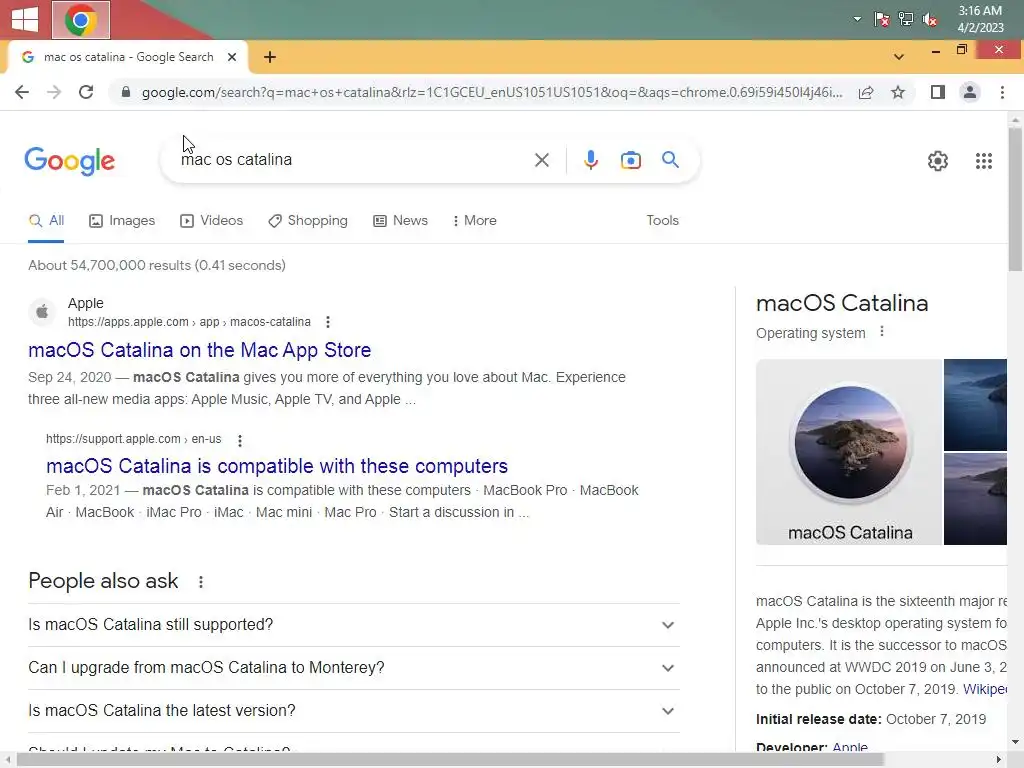View site info via the lock icon
1024x768 pixels.
pyautogui.click(x=126, y=92)
